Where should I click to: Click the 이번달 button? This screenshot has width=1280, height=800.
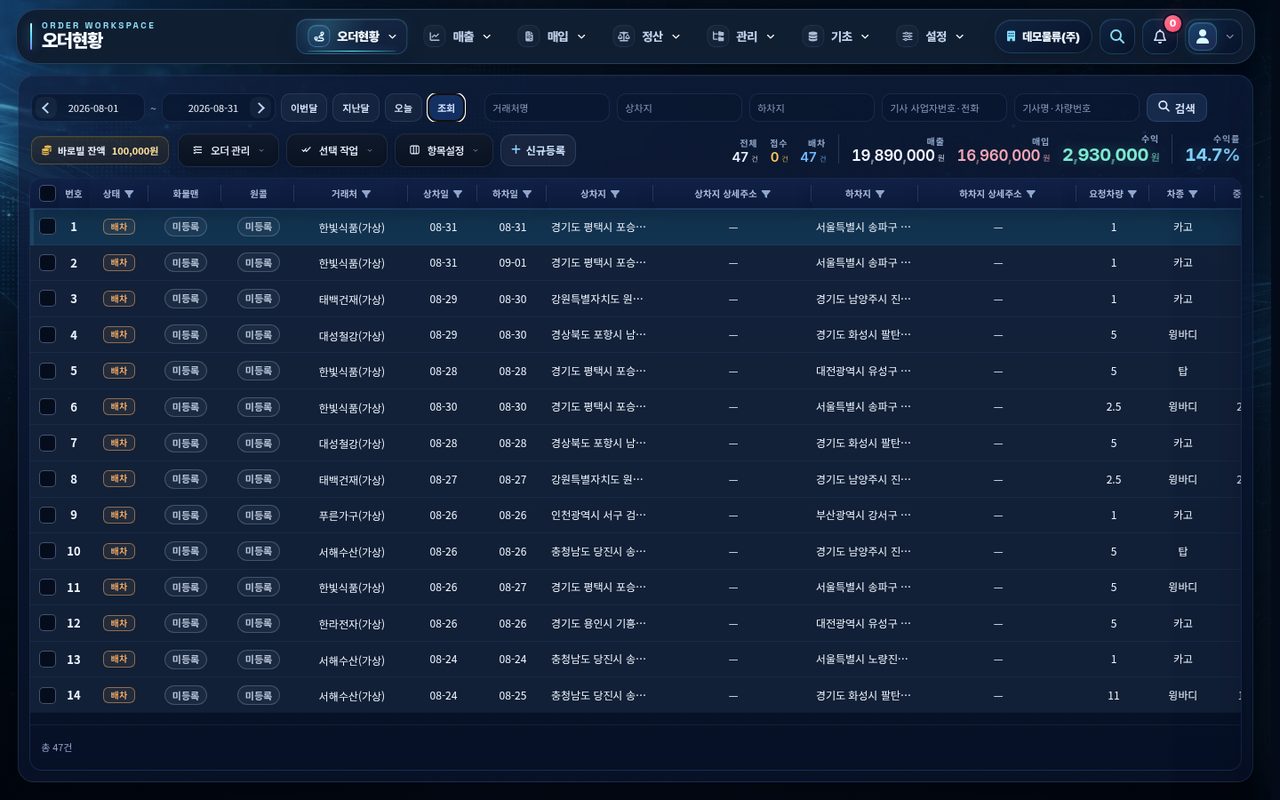tap(304, 108)
